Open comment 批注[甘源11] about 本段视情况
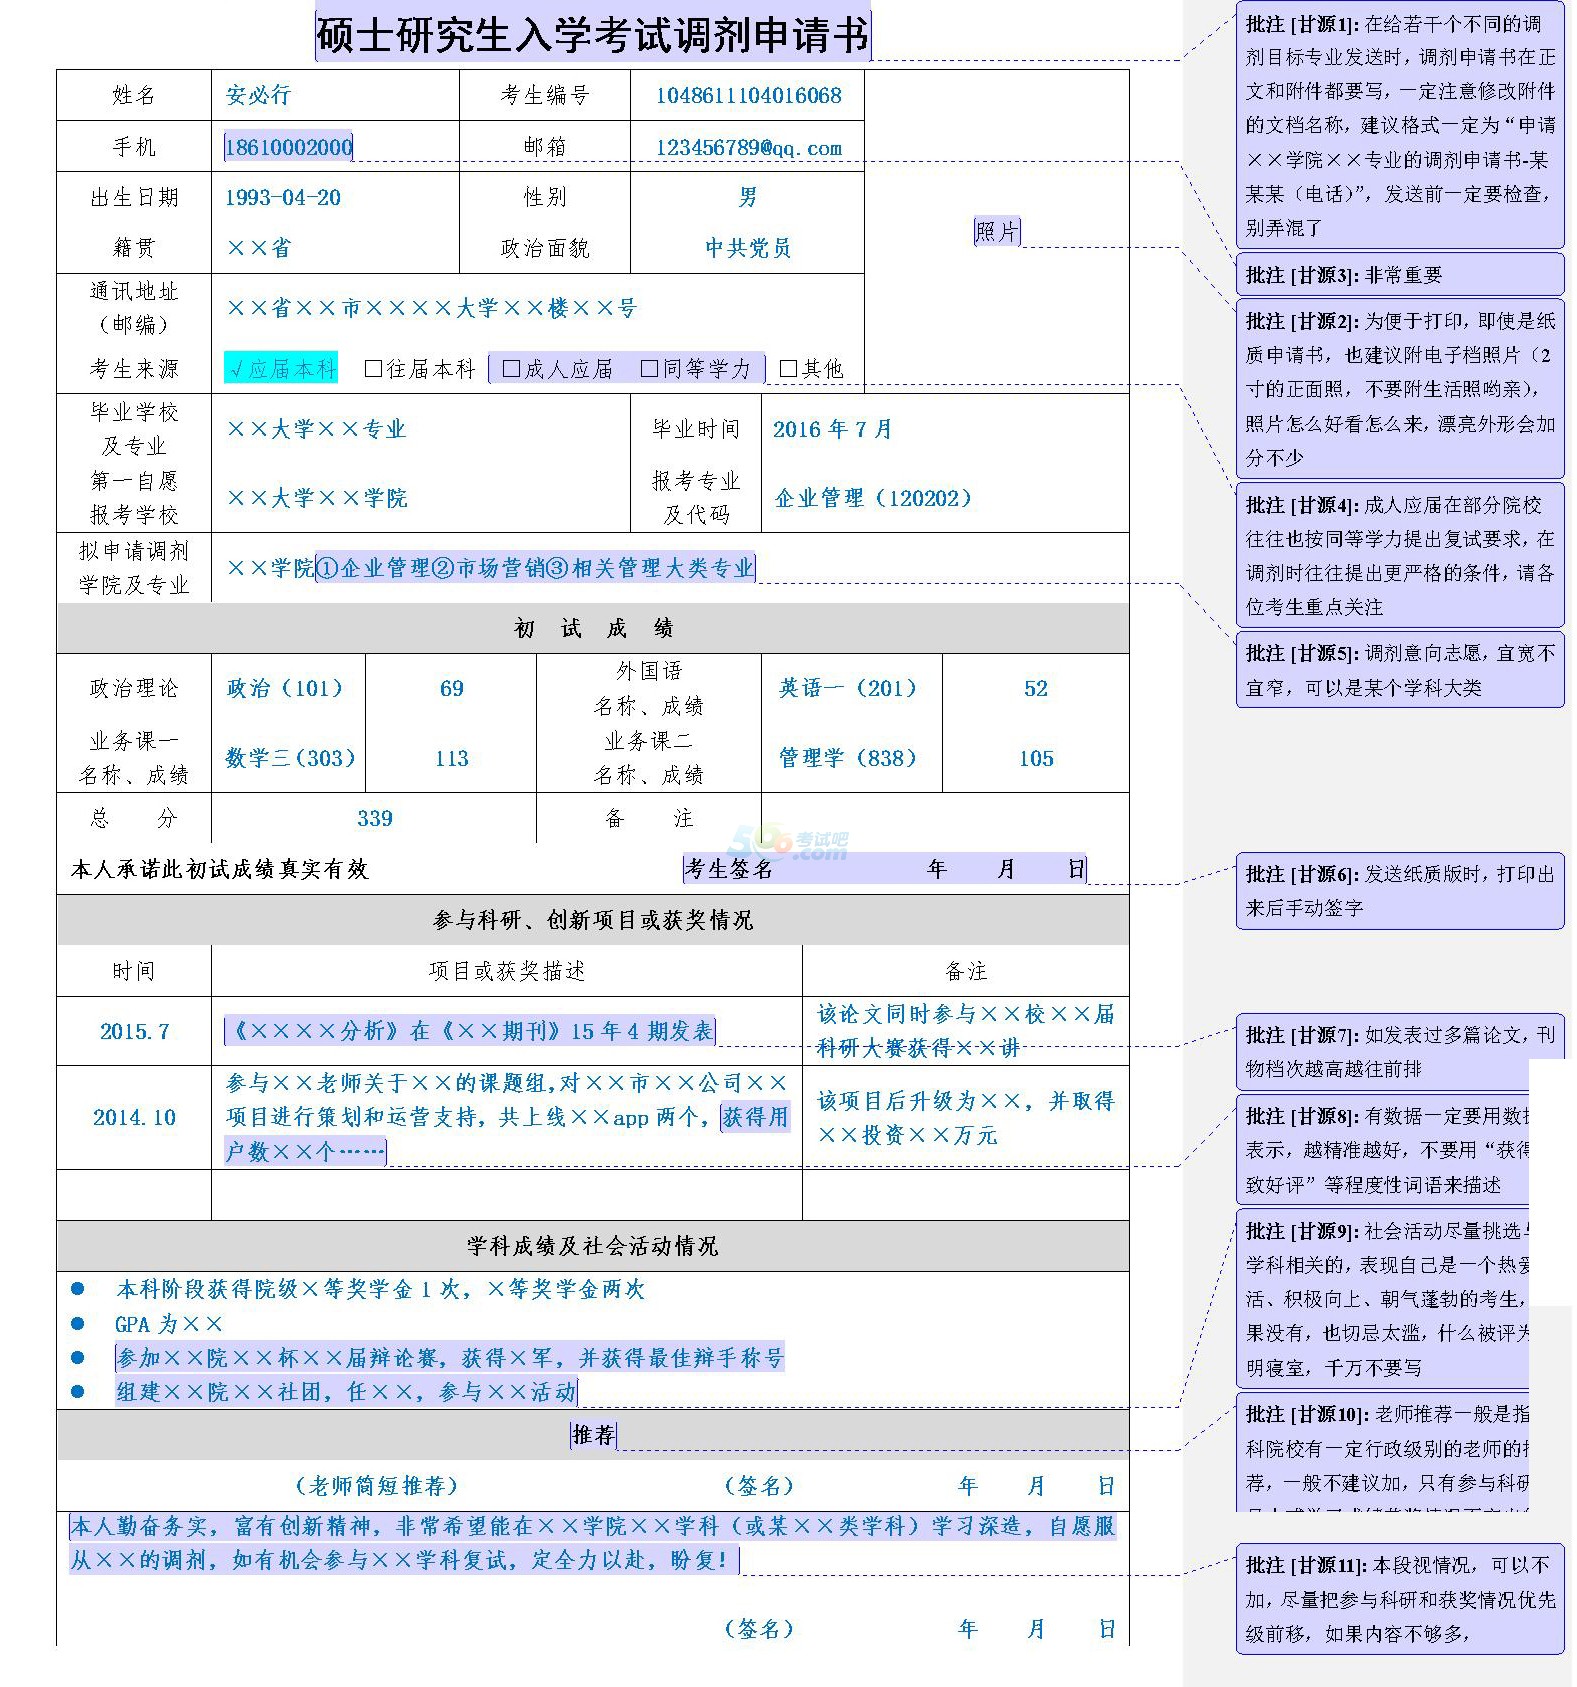 (1400, 1599)
